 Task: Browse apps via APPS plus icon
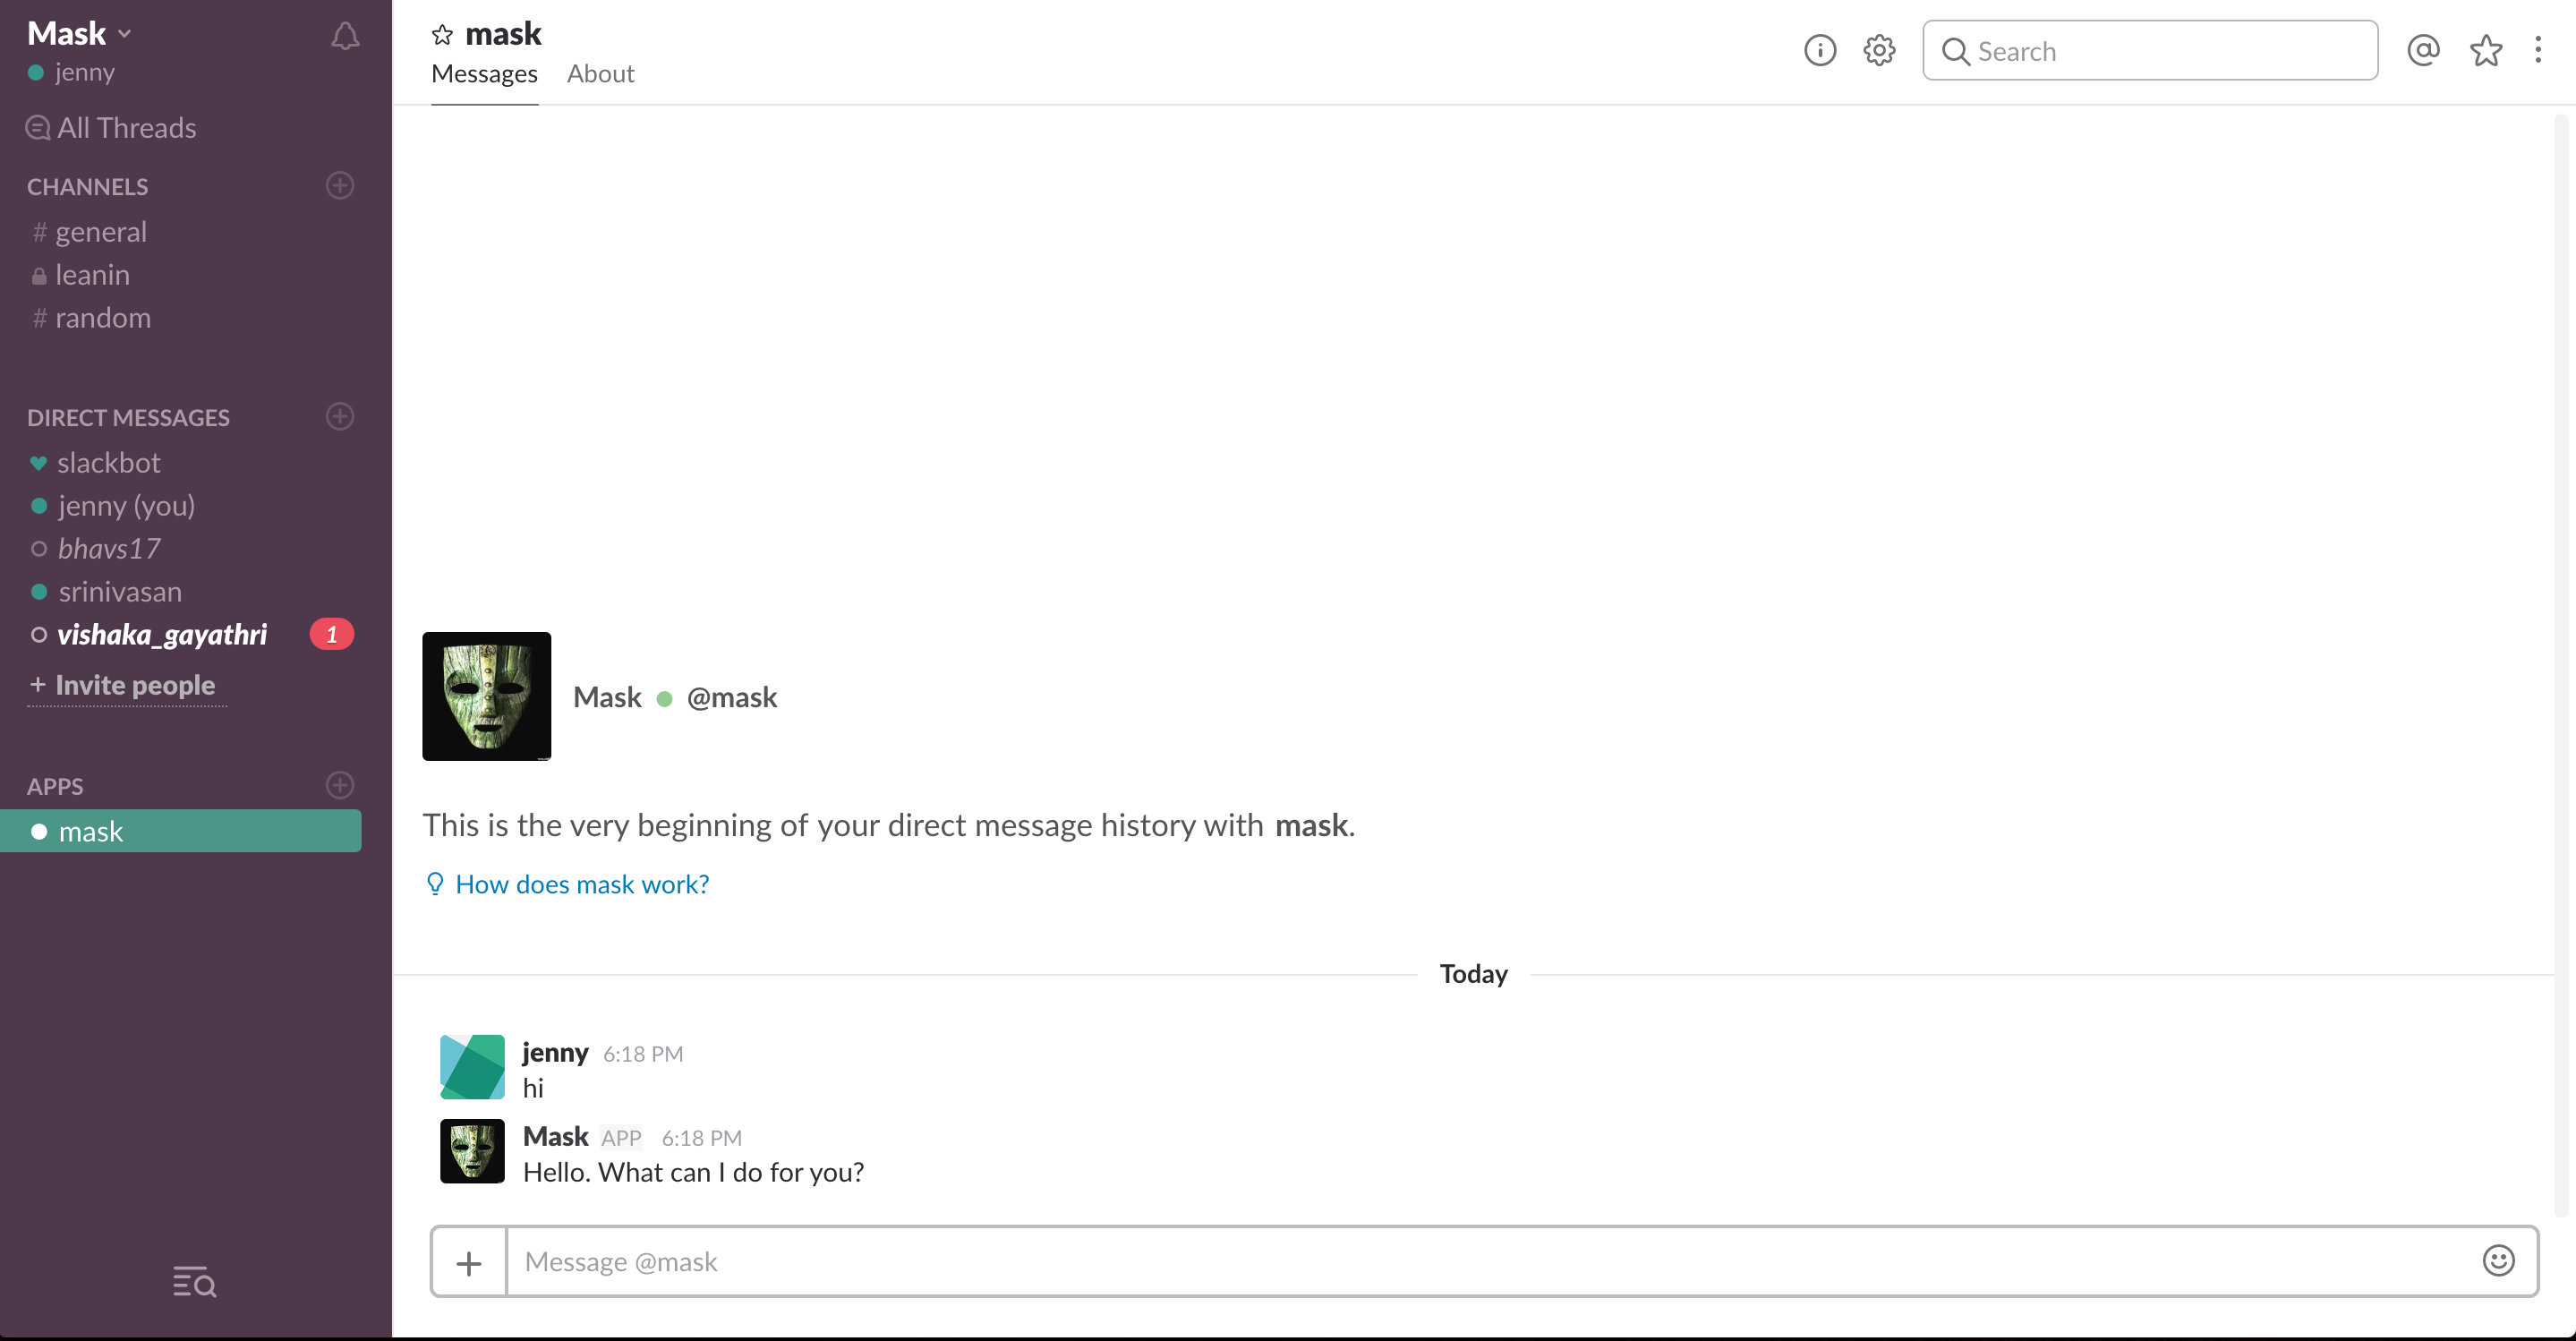click(340, 785)
